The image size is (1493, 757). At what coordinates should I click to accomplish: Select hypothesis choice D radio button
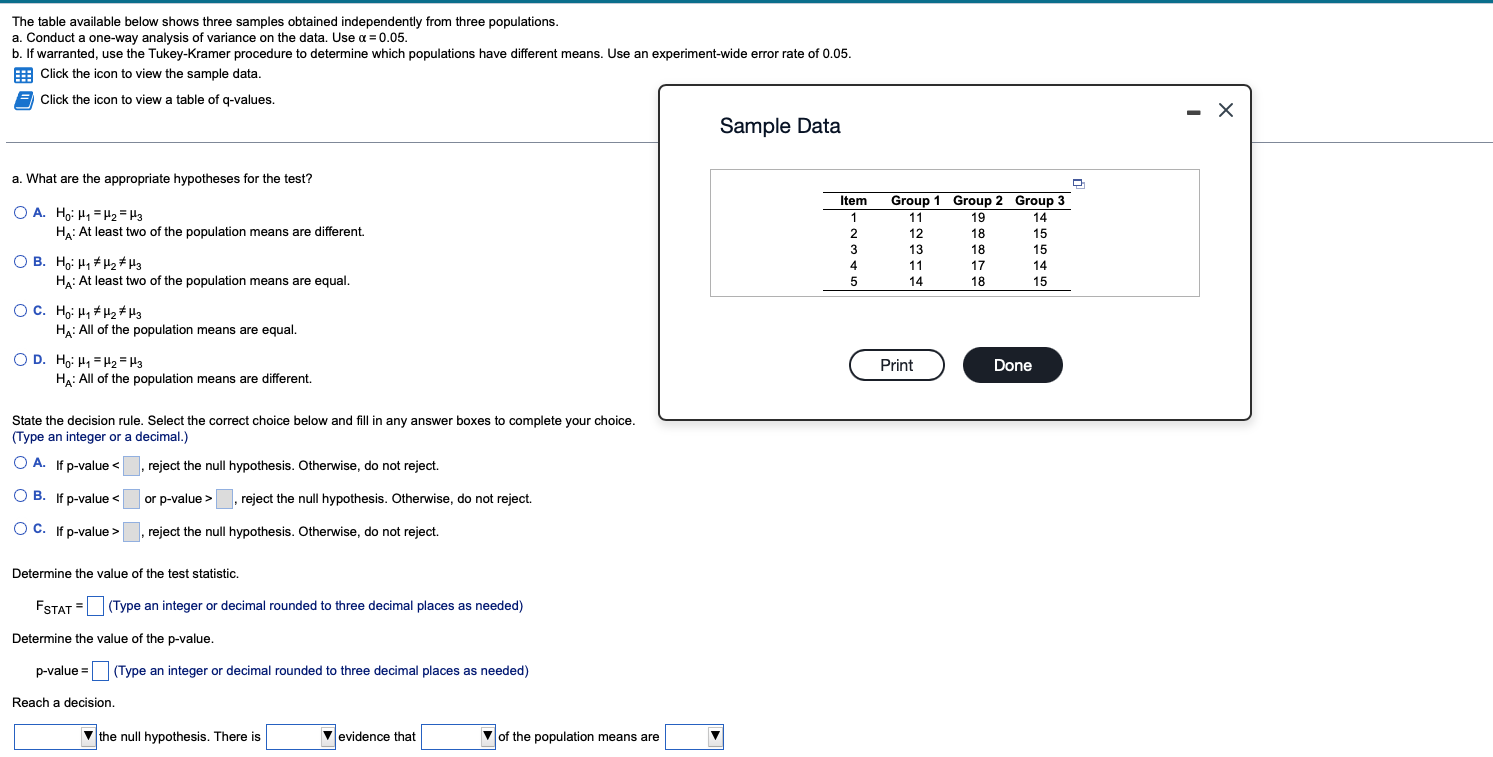click(x=19, y=360)
